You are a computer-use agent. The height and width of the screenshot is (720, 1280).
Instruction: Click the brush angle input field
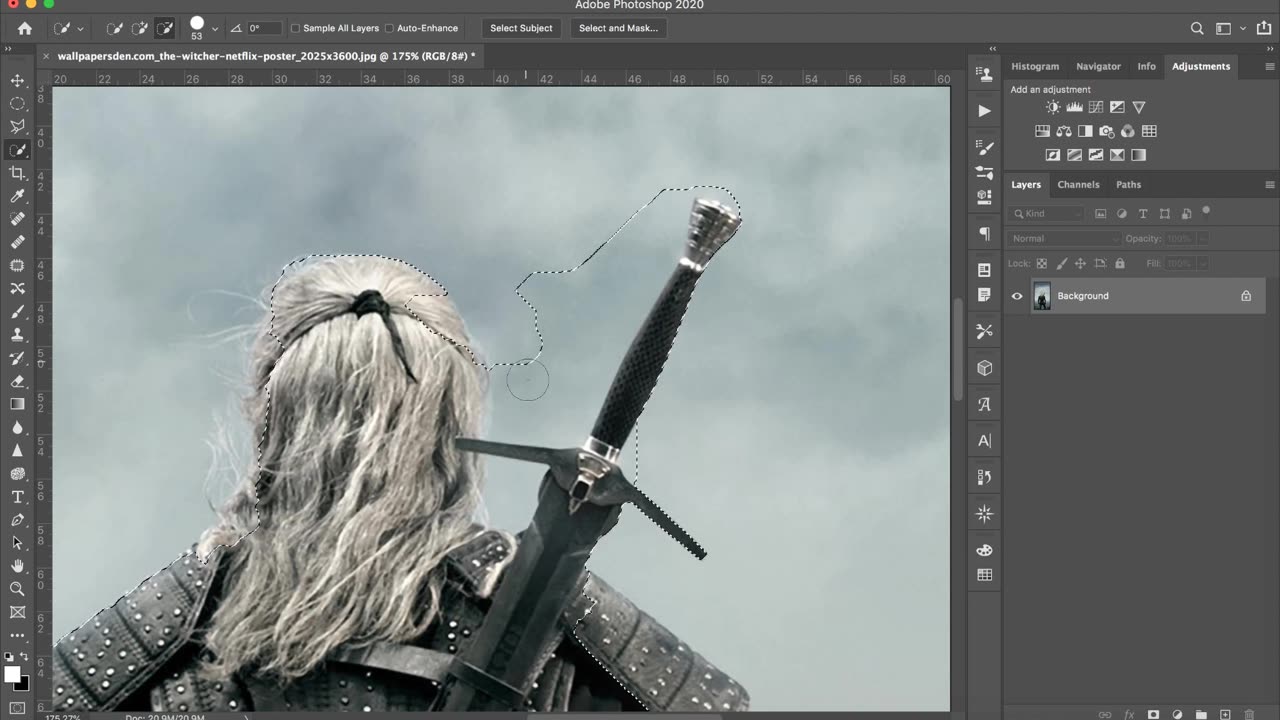coord(264,28)
